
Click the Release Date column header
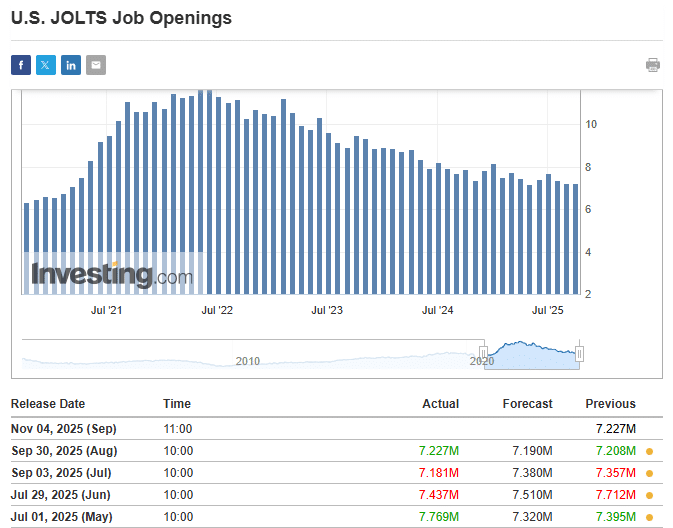click(48, 404)
